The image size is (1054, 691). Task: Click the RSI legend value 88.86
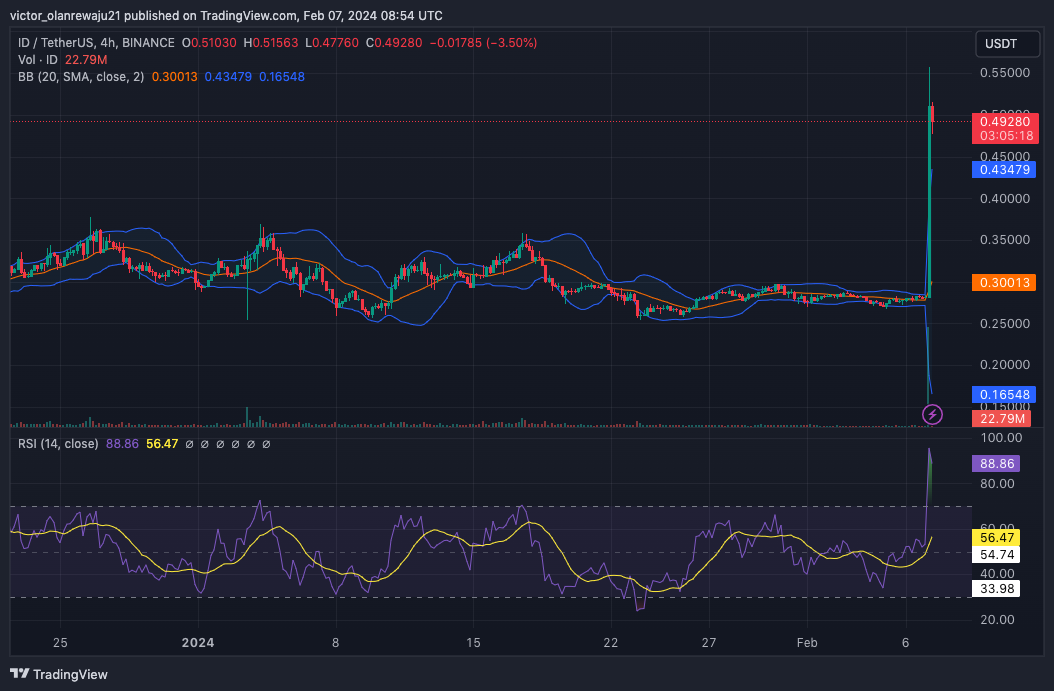coord(122,444)
